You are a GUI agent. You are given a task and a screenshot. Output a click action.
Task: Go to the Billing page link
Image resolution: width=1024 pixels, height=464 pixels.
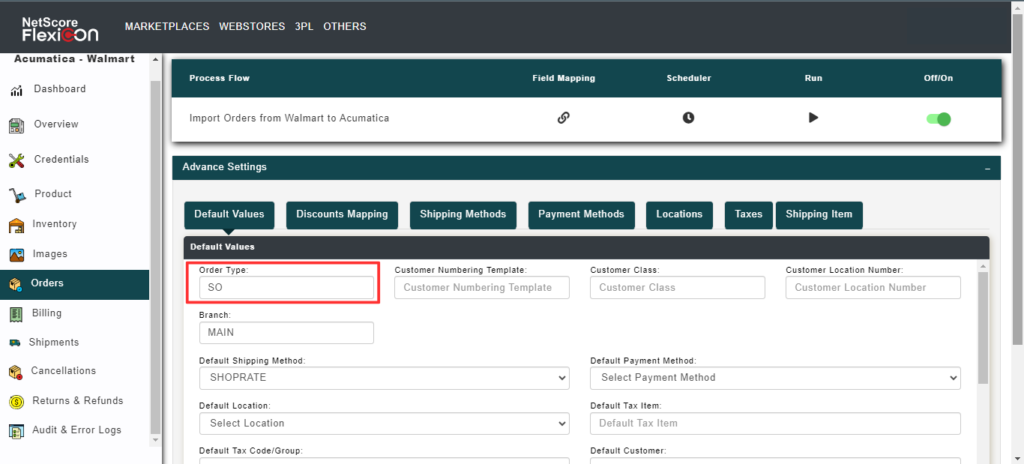pos(47,313)
